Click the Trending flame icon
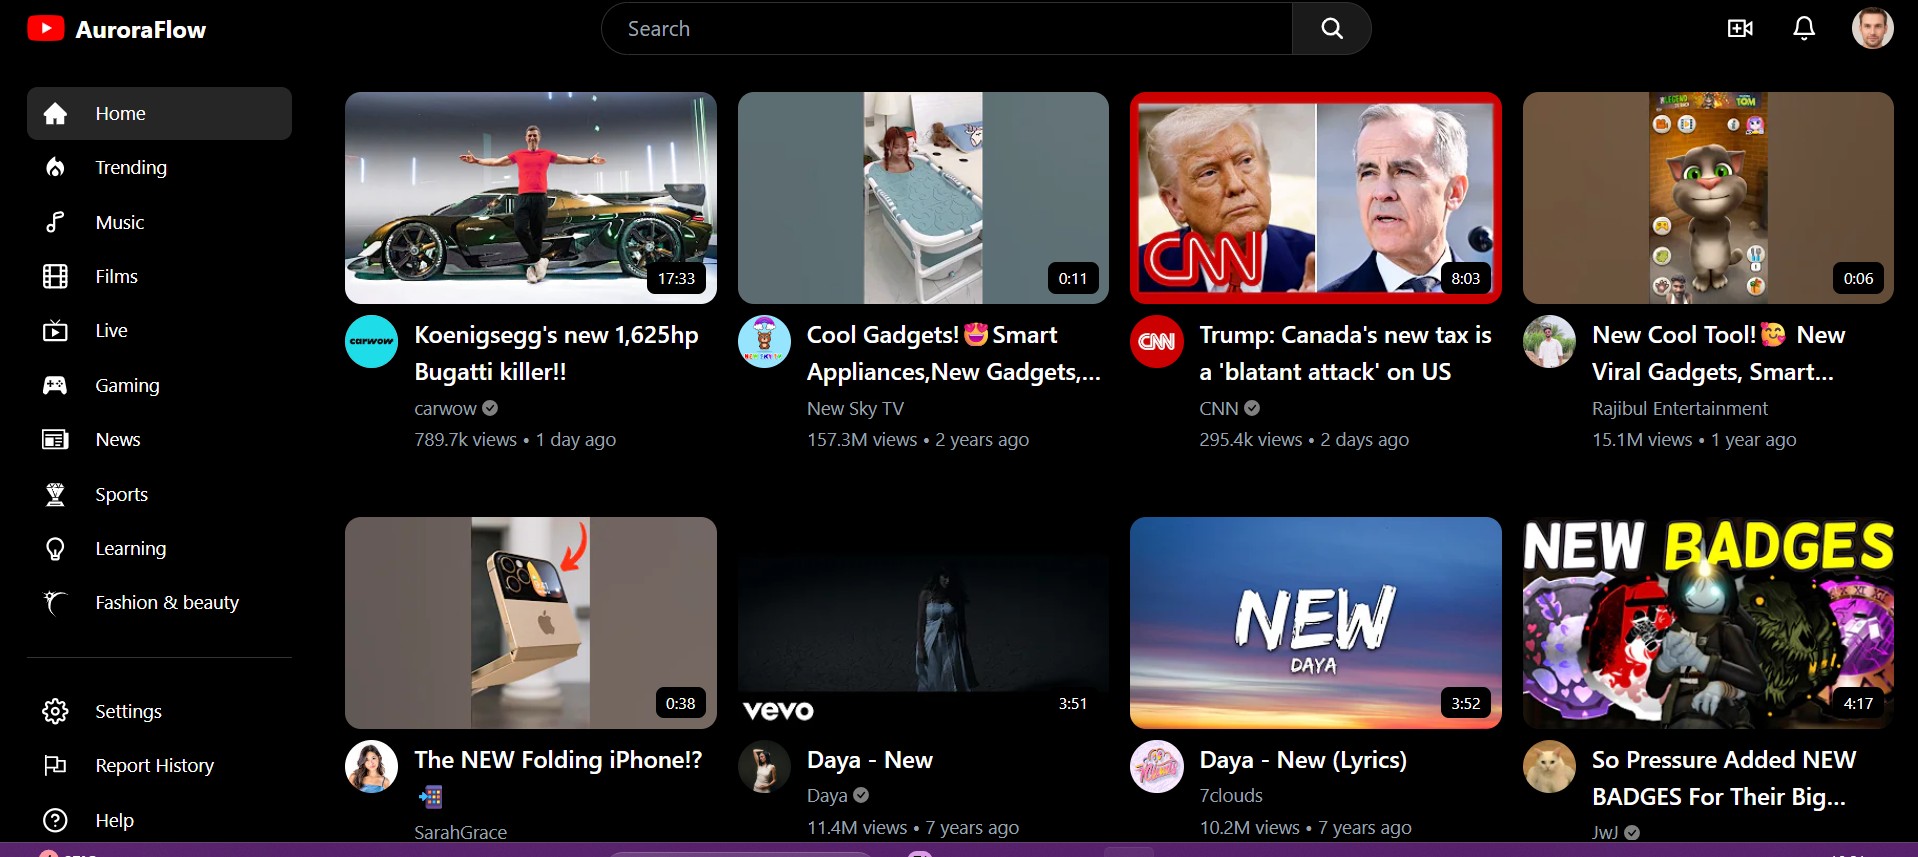Viewport: 1918px width, 857px height. (55, 168)
